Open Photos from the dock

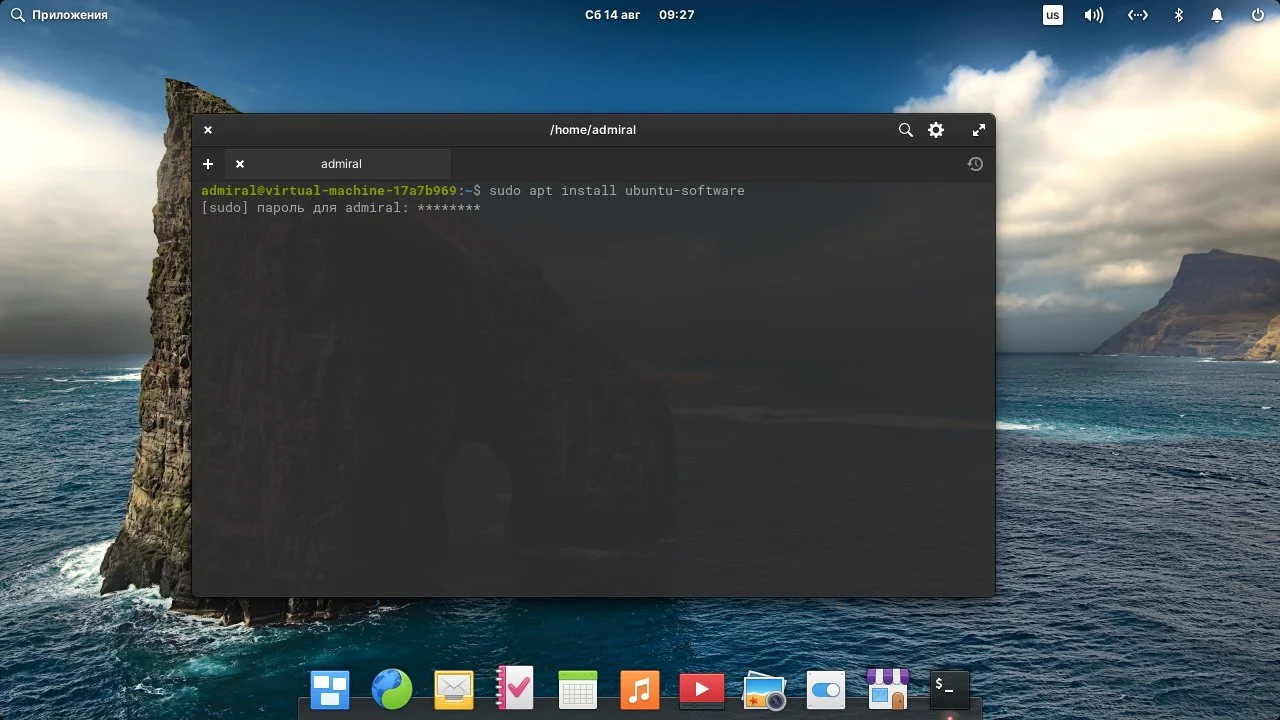(763, 689)
